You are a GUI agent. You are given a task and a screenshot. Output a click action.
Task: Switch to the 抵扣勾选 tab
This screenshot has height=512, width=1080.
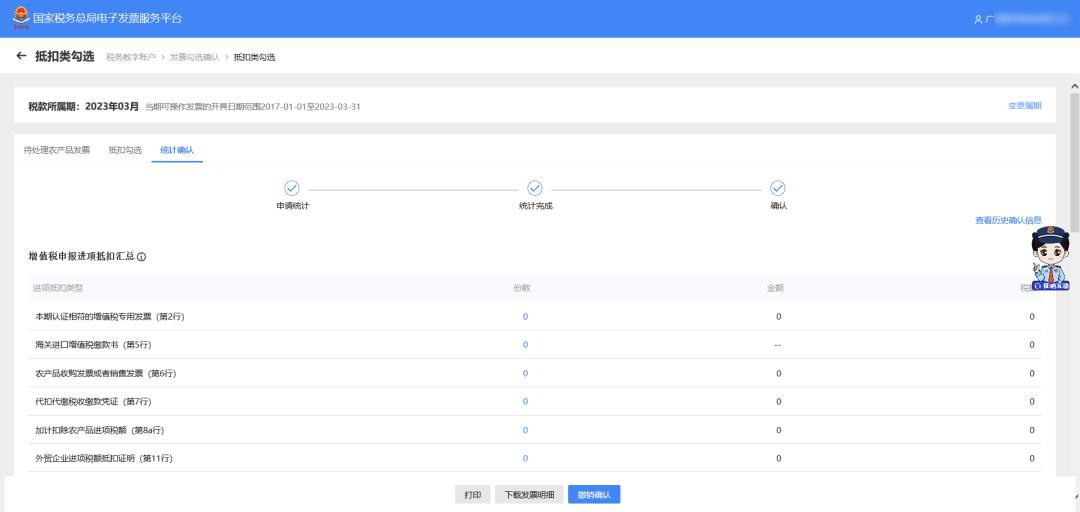[x=125, y=150]
